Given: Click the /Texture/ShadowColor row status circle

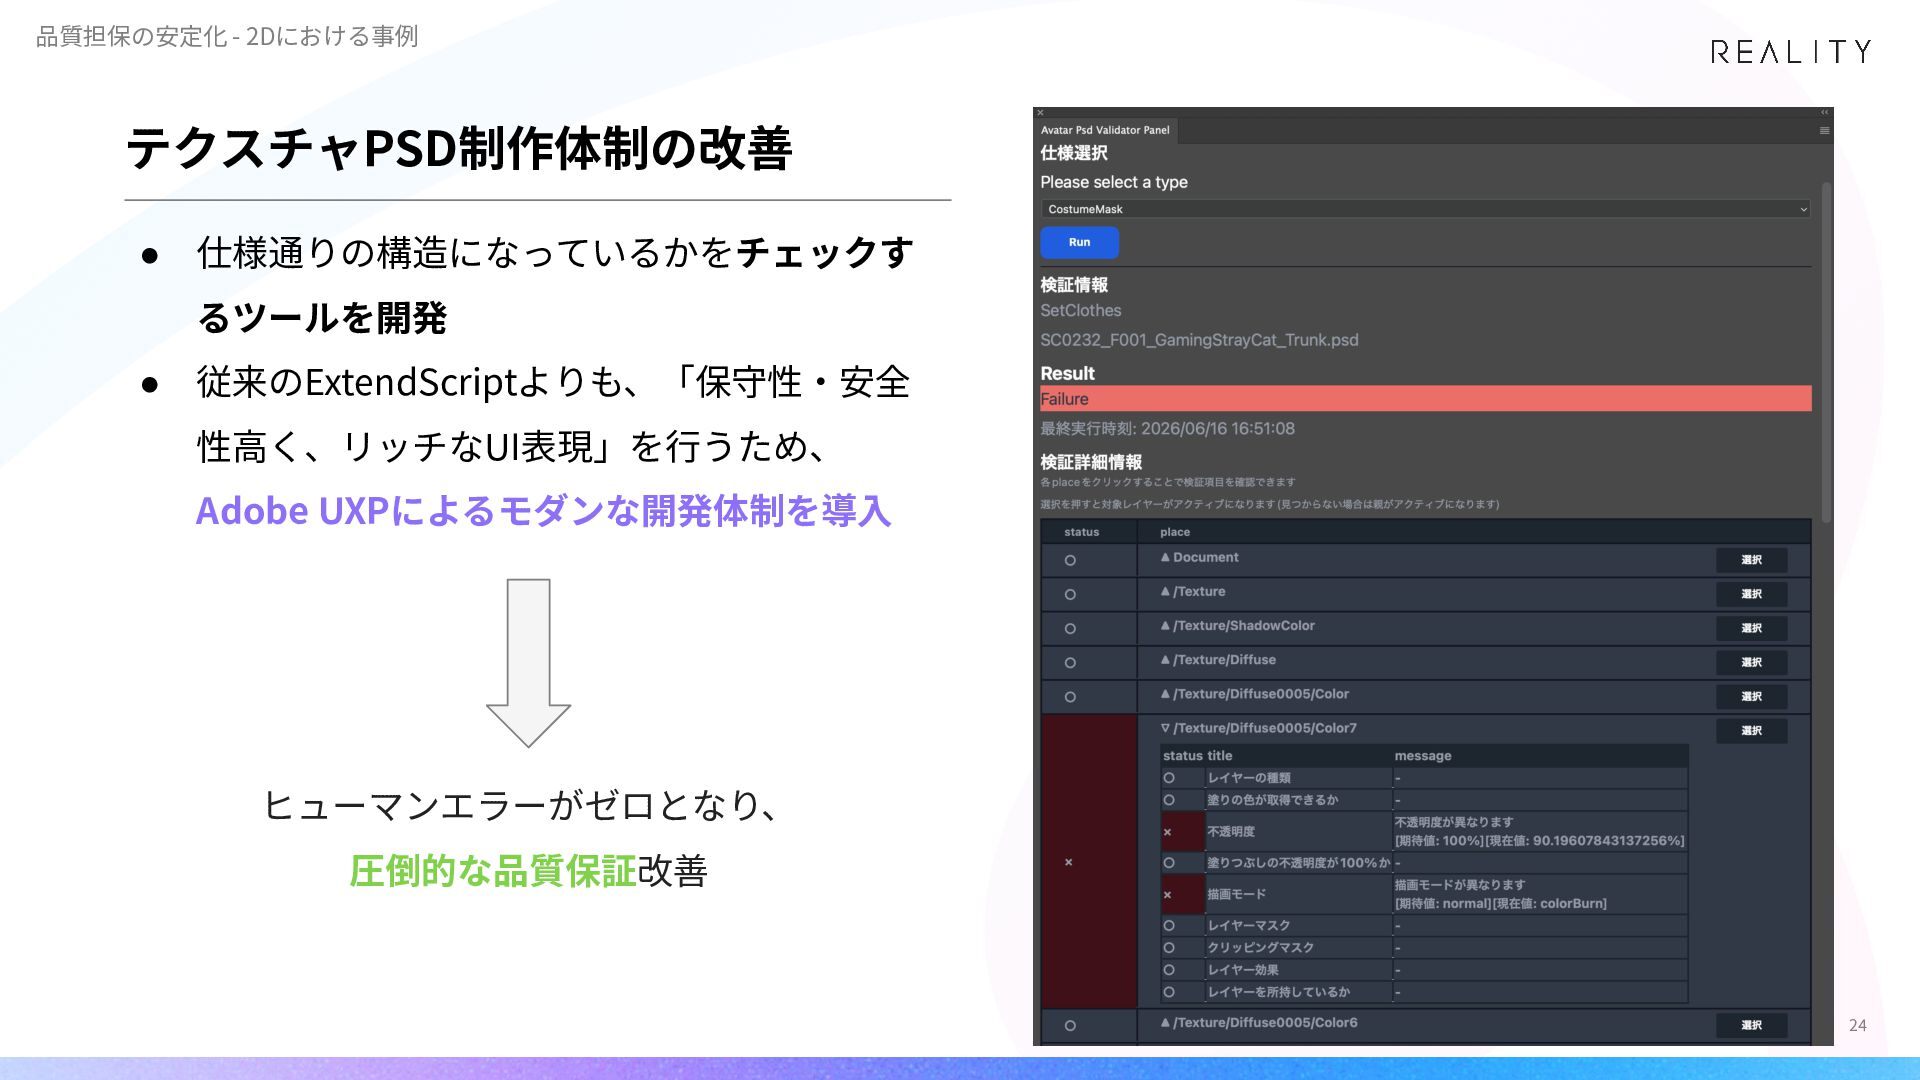Looking at the screenshot, I should (x=1070, y=628).
